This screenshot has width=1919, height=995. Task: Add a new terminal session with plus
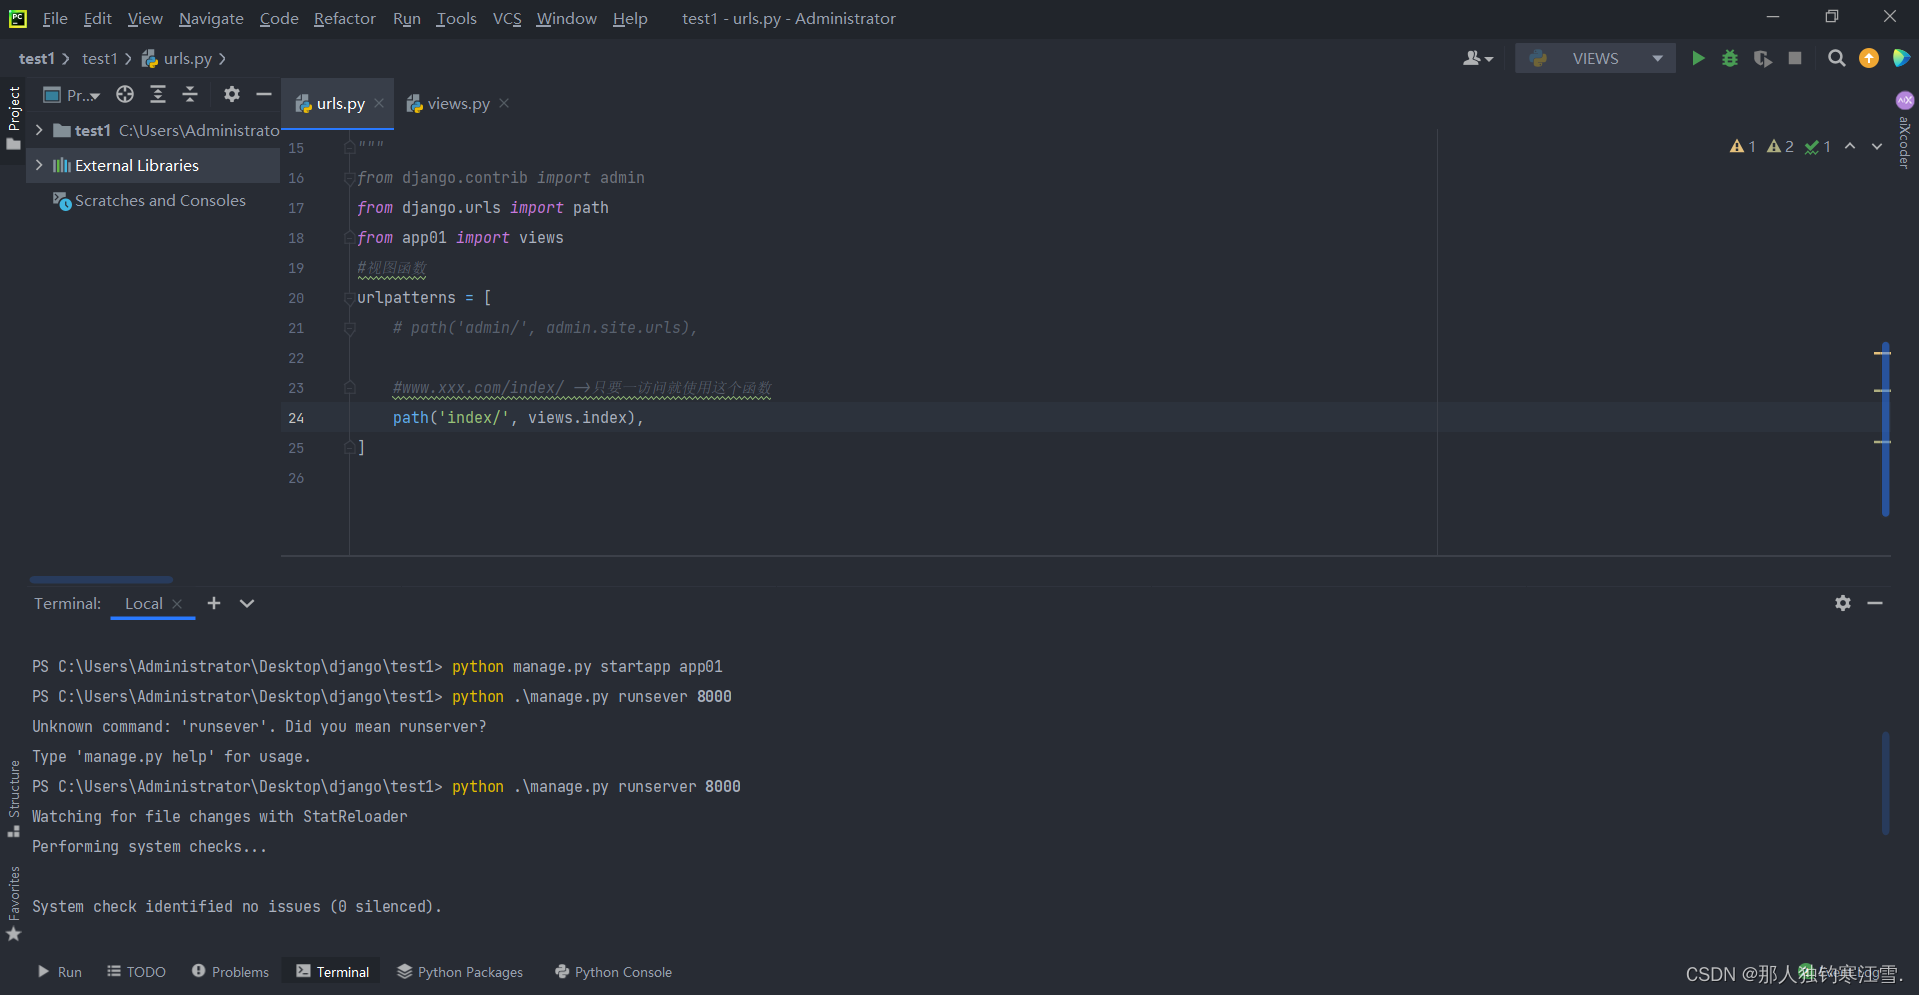click(214, 603)
